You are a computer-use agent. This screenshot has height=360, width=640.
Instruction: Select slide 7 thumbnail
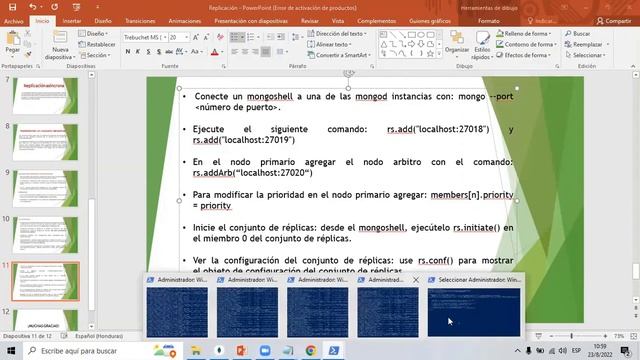(45, 96)
